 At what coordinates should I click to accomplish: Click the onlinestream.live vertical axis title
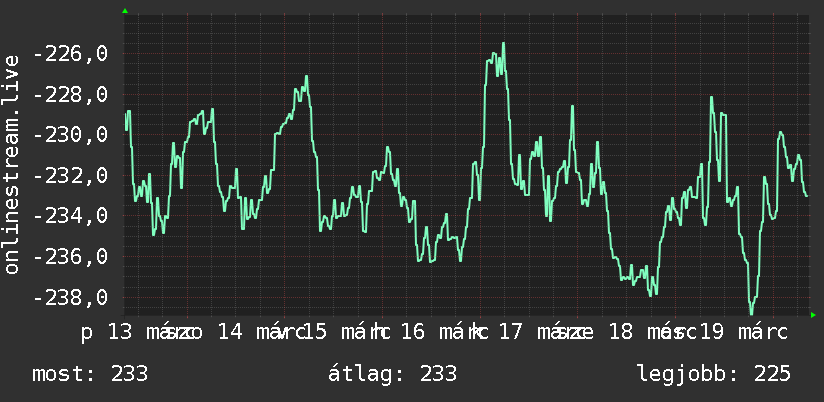(11, 164)
